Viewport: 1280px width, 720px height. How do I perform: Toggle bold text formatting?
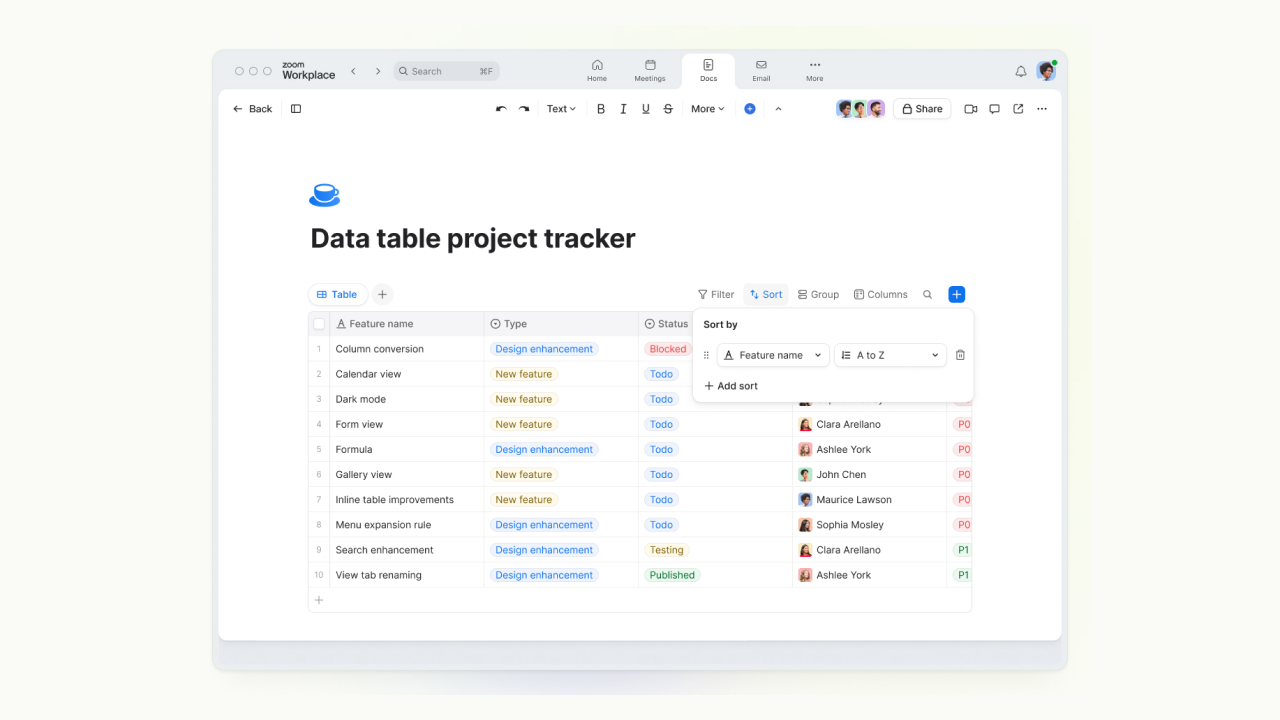[601, 109]
